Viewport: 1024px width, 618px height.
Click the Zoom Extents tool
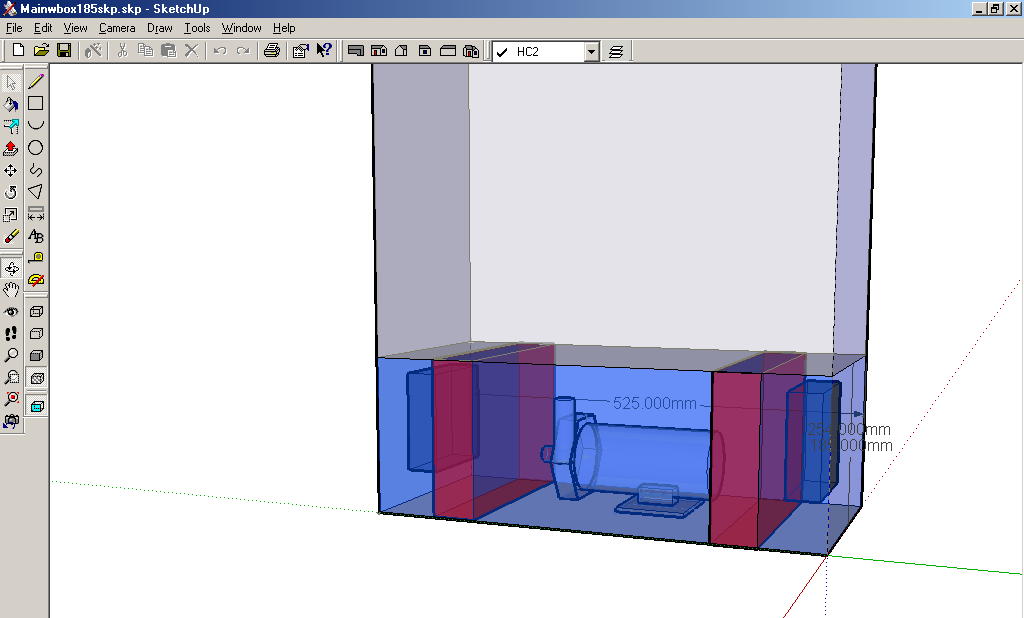[11, 399]
